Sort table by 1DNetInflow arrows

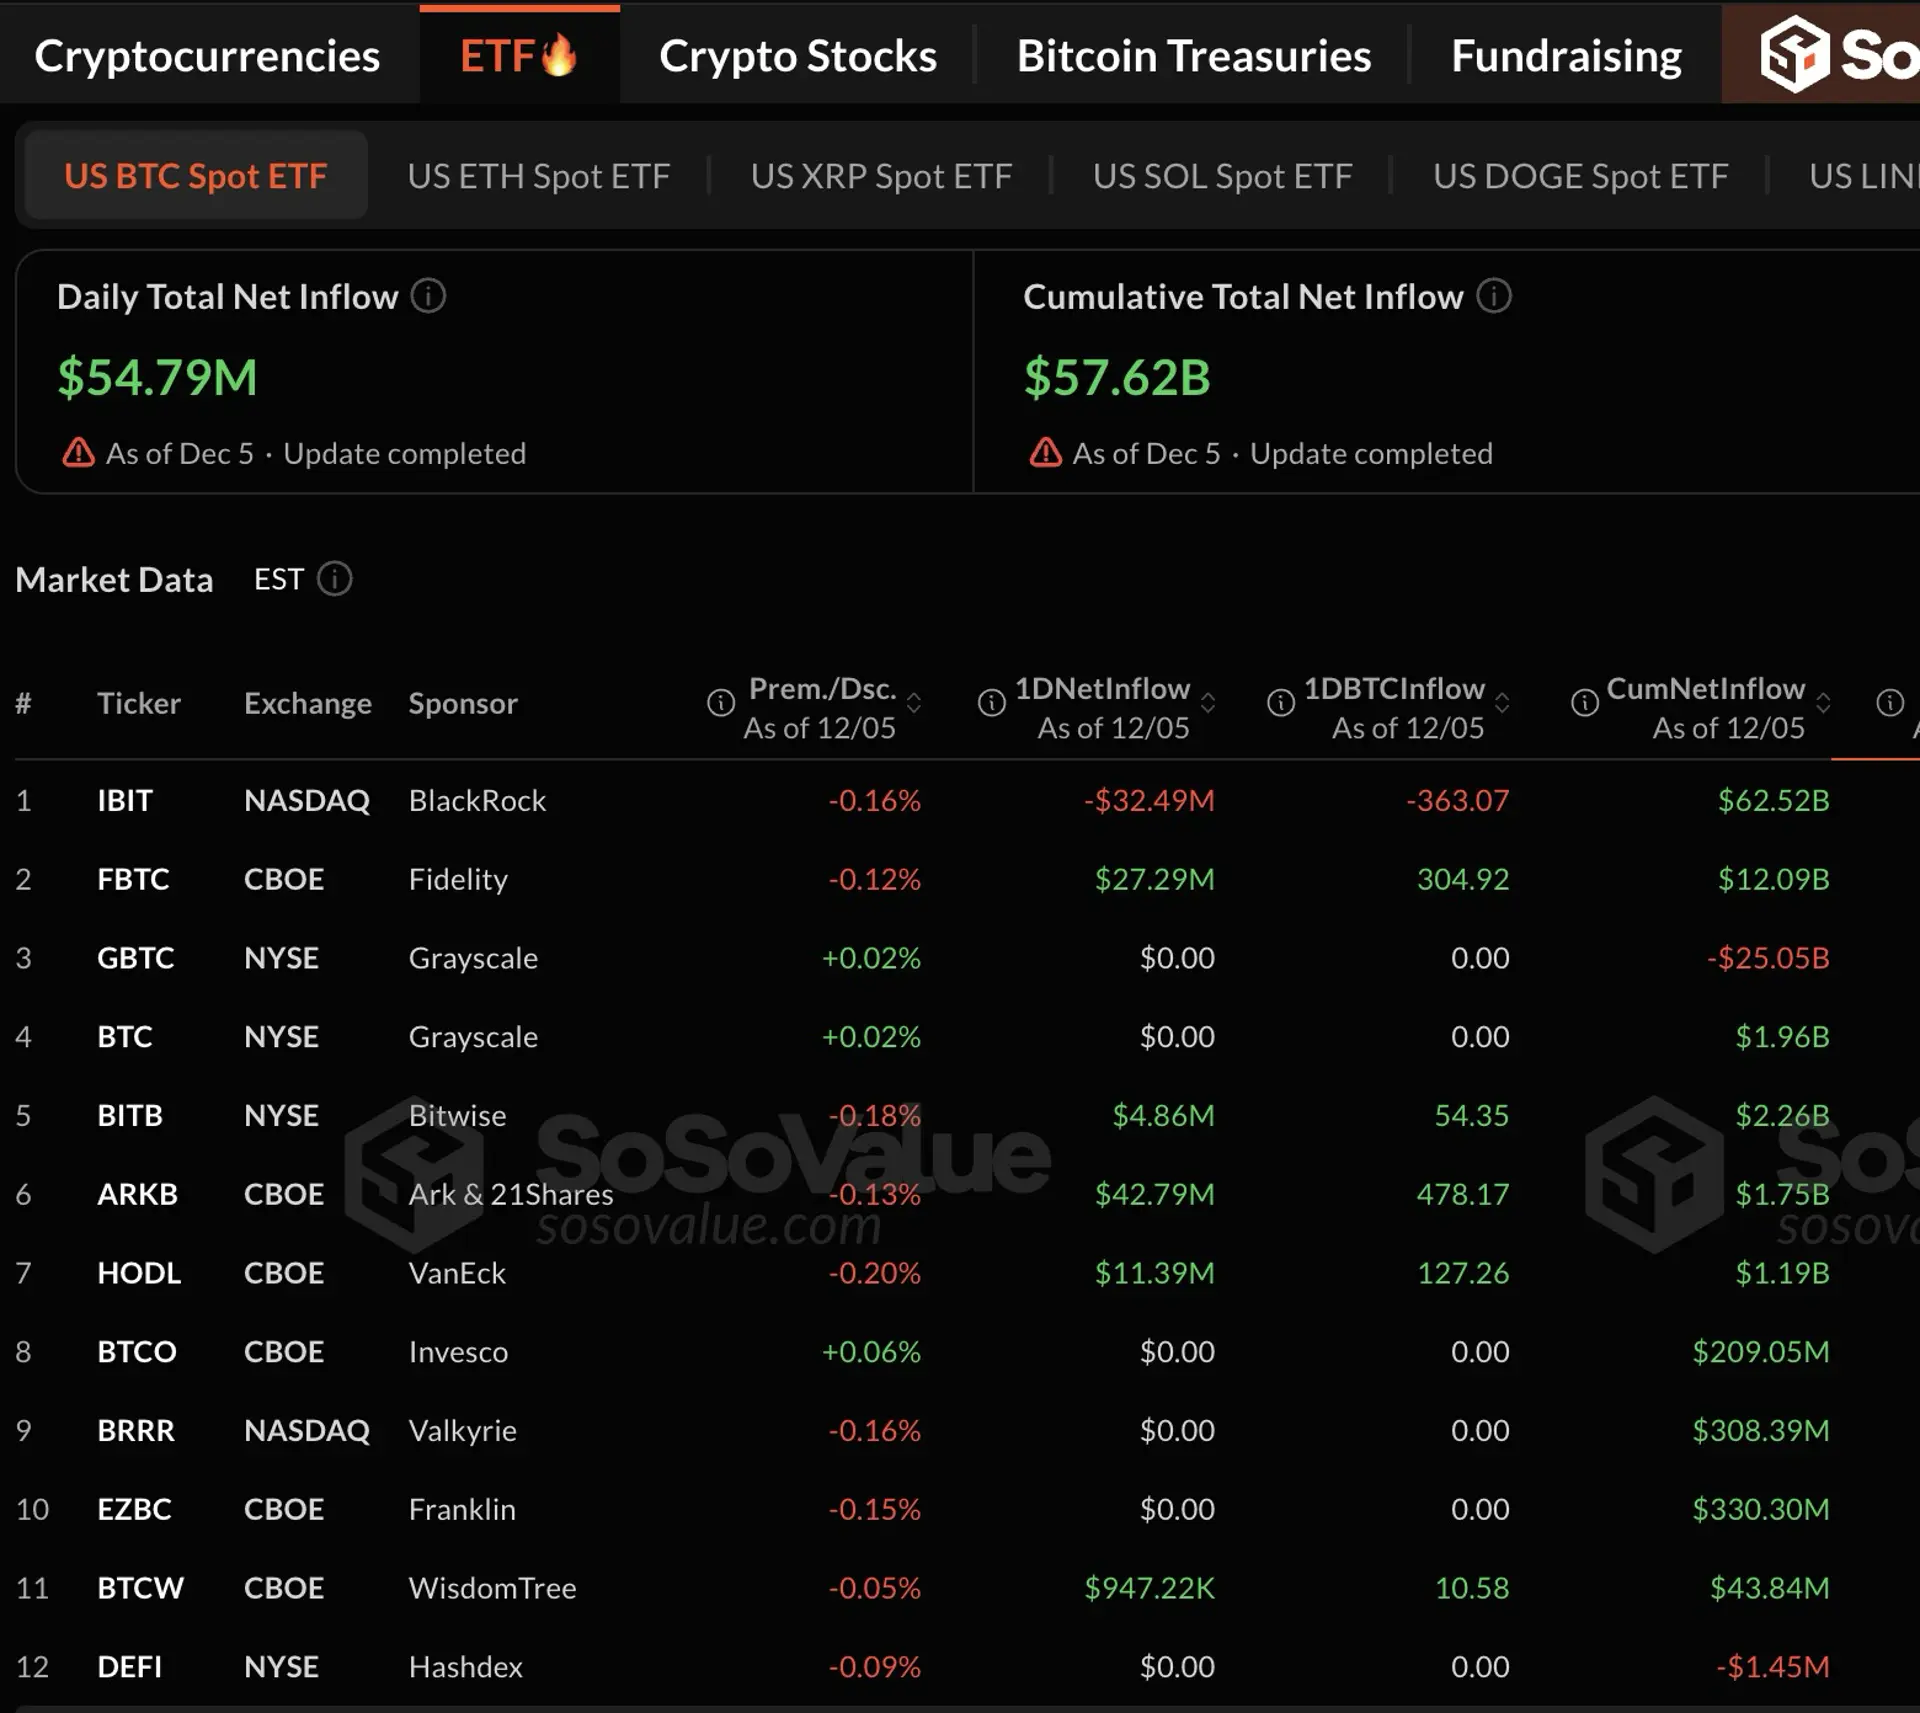click(x=1208, y=703)
